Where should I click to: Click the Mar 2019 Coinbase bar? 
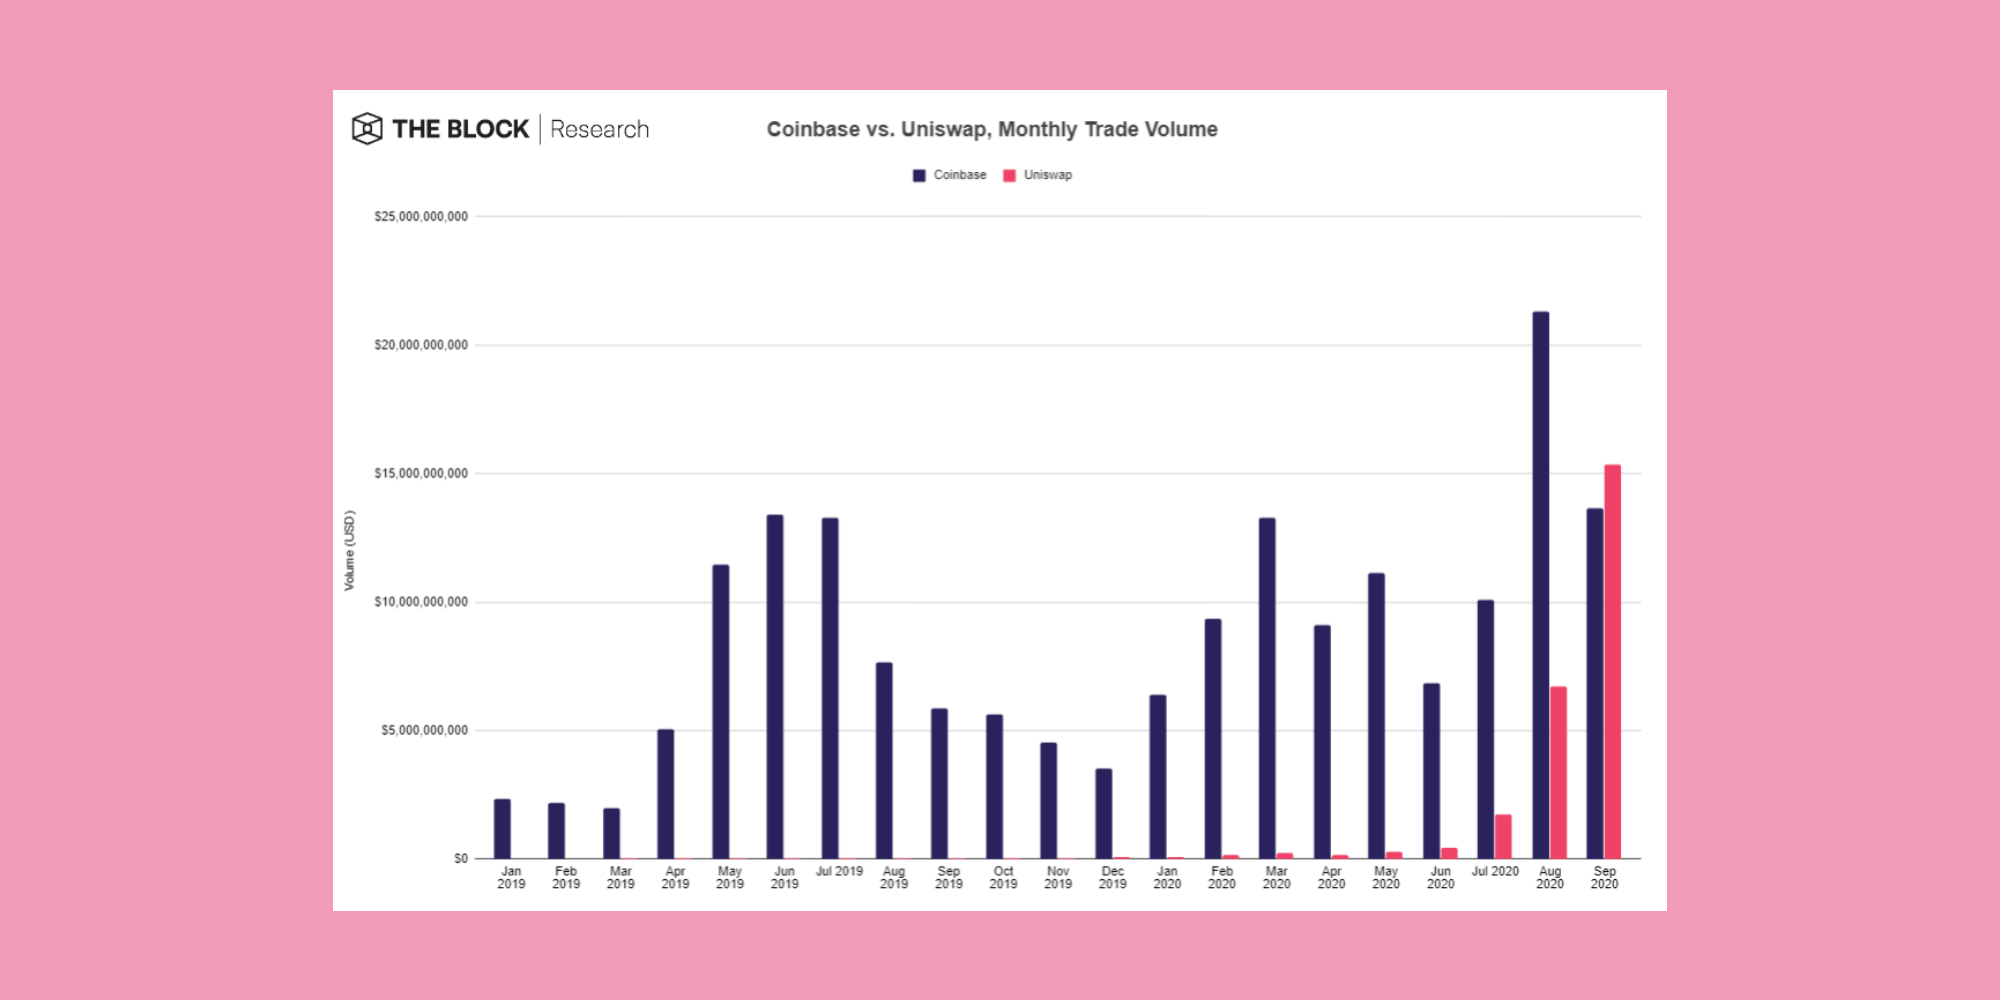coord(611,834)
